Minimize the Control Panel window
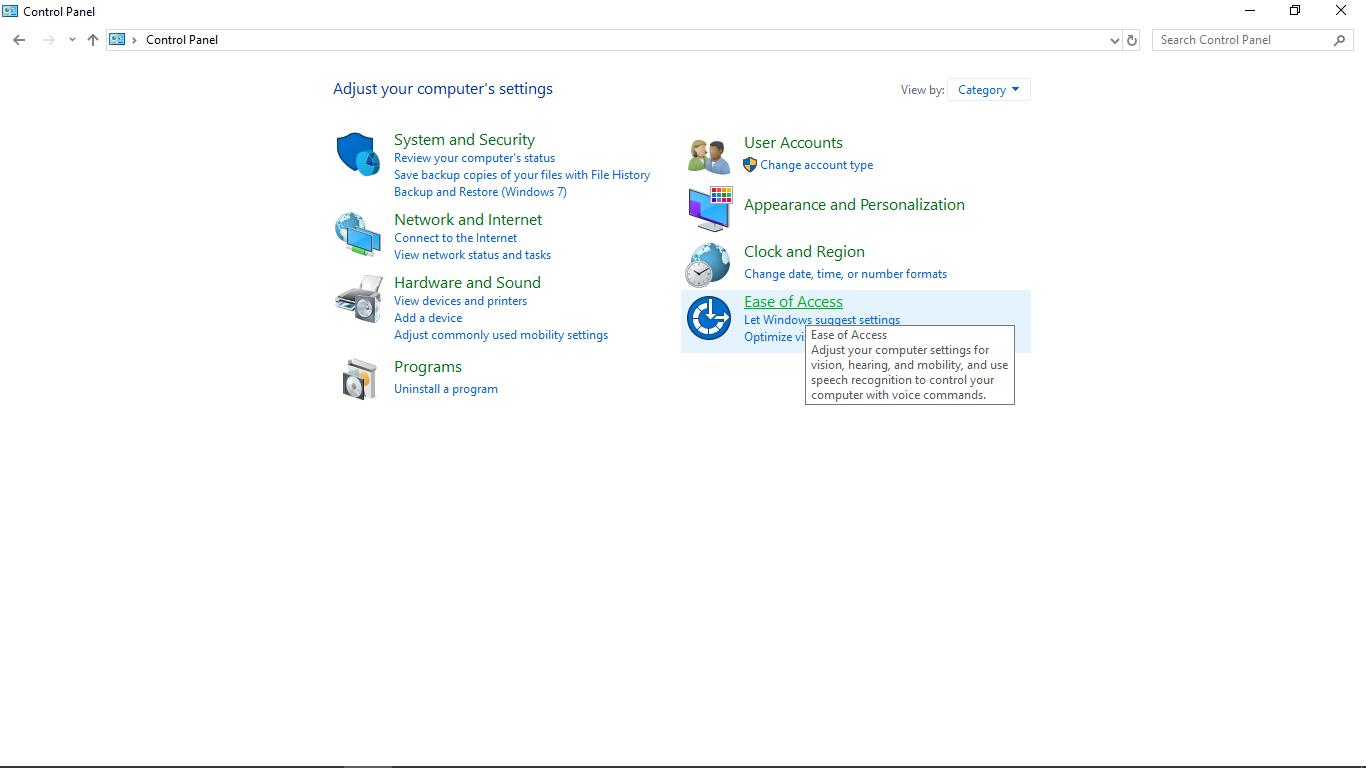1366x768 pixels. coord(1249,11)
